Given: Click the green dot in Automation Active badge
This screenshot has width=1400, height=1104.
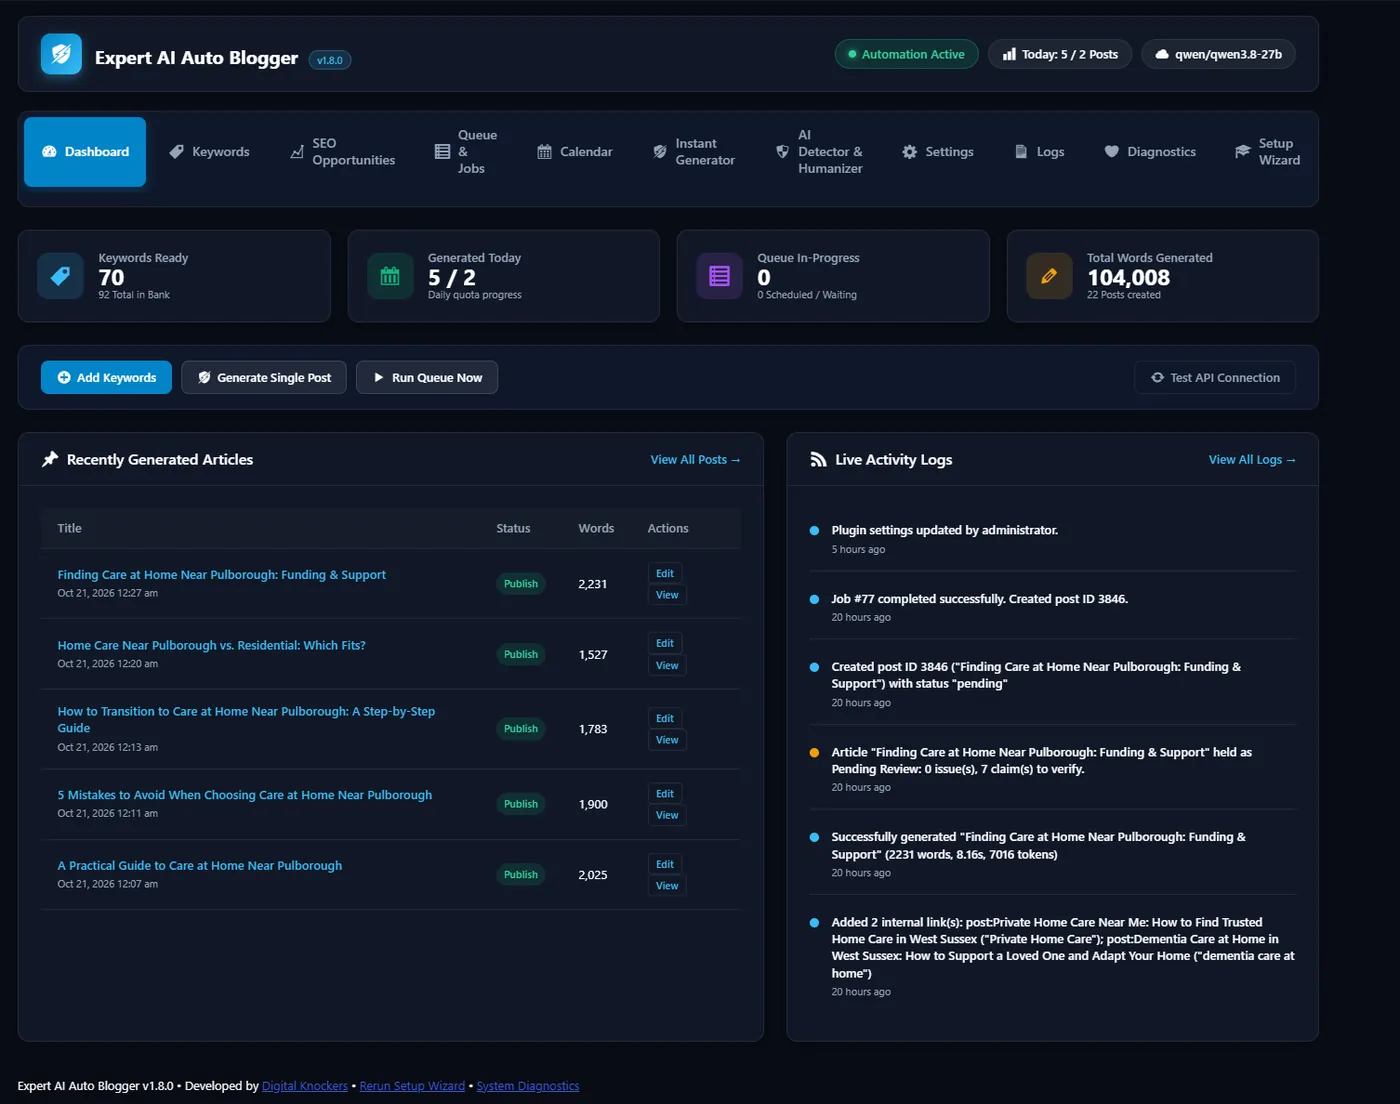Looking at the screenshot, I should 852,54.
